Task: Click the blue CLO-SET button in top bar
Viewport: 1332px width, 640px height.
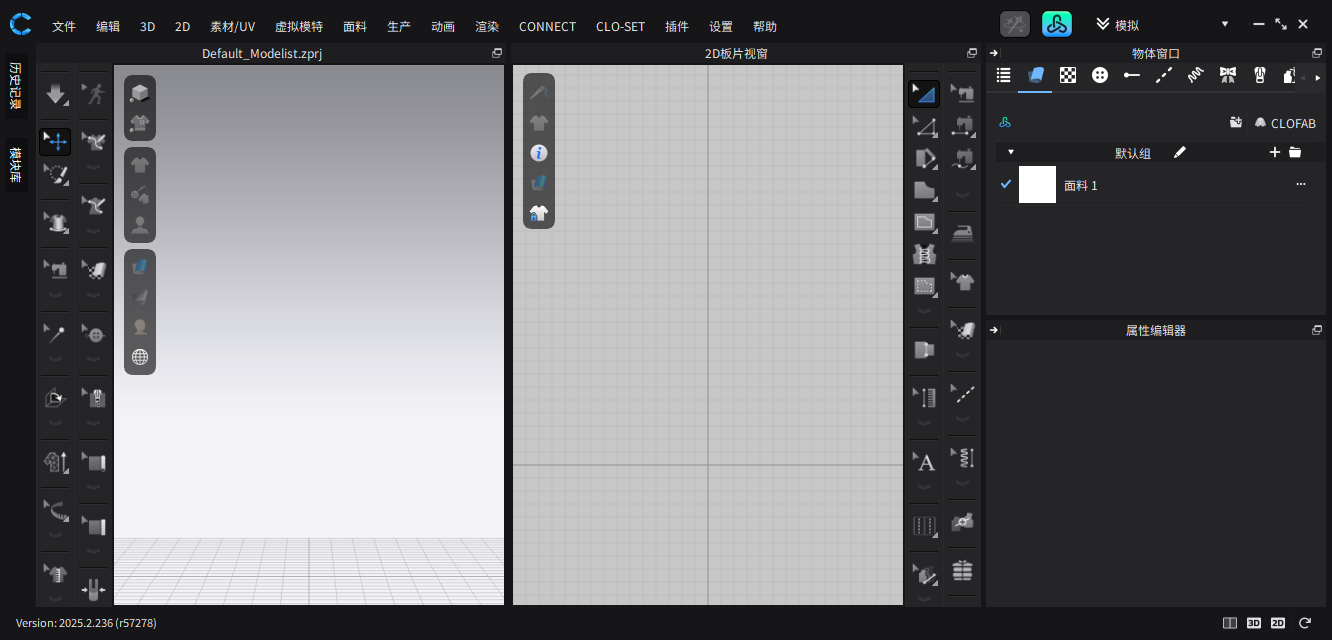Action: [1057, 24]
